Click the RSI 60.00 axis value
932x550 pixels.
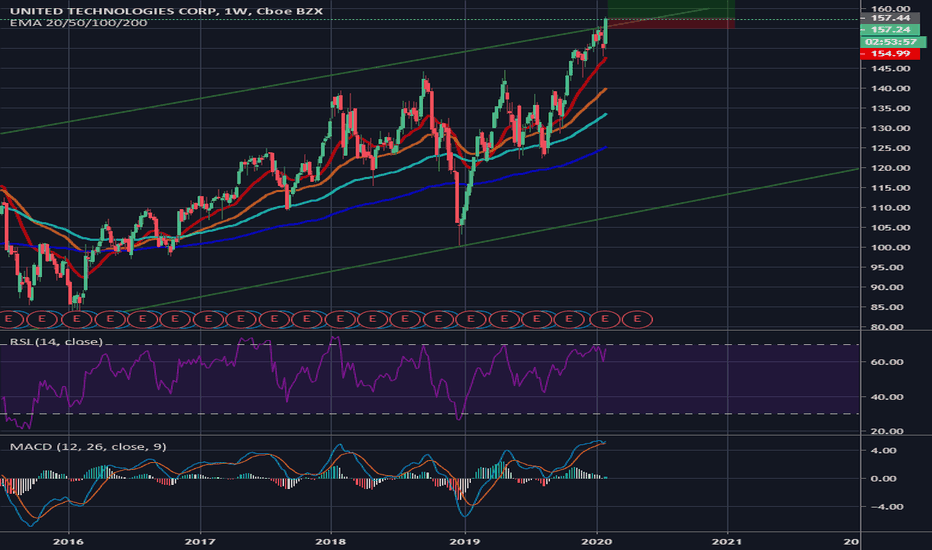click(887, 362)
